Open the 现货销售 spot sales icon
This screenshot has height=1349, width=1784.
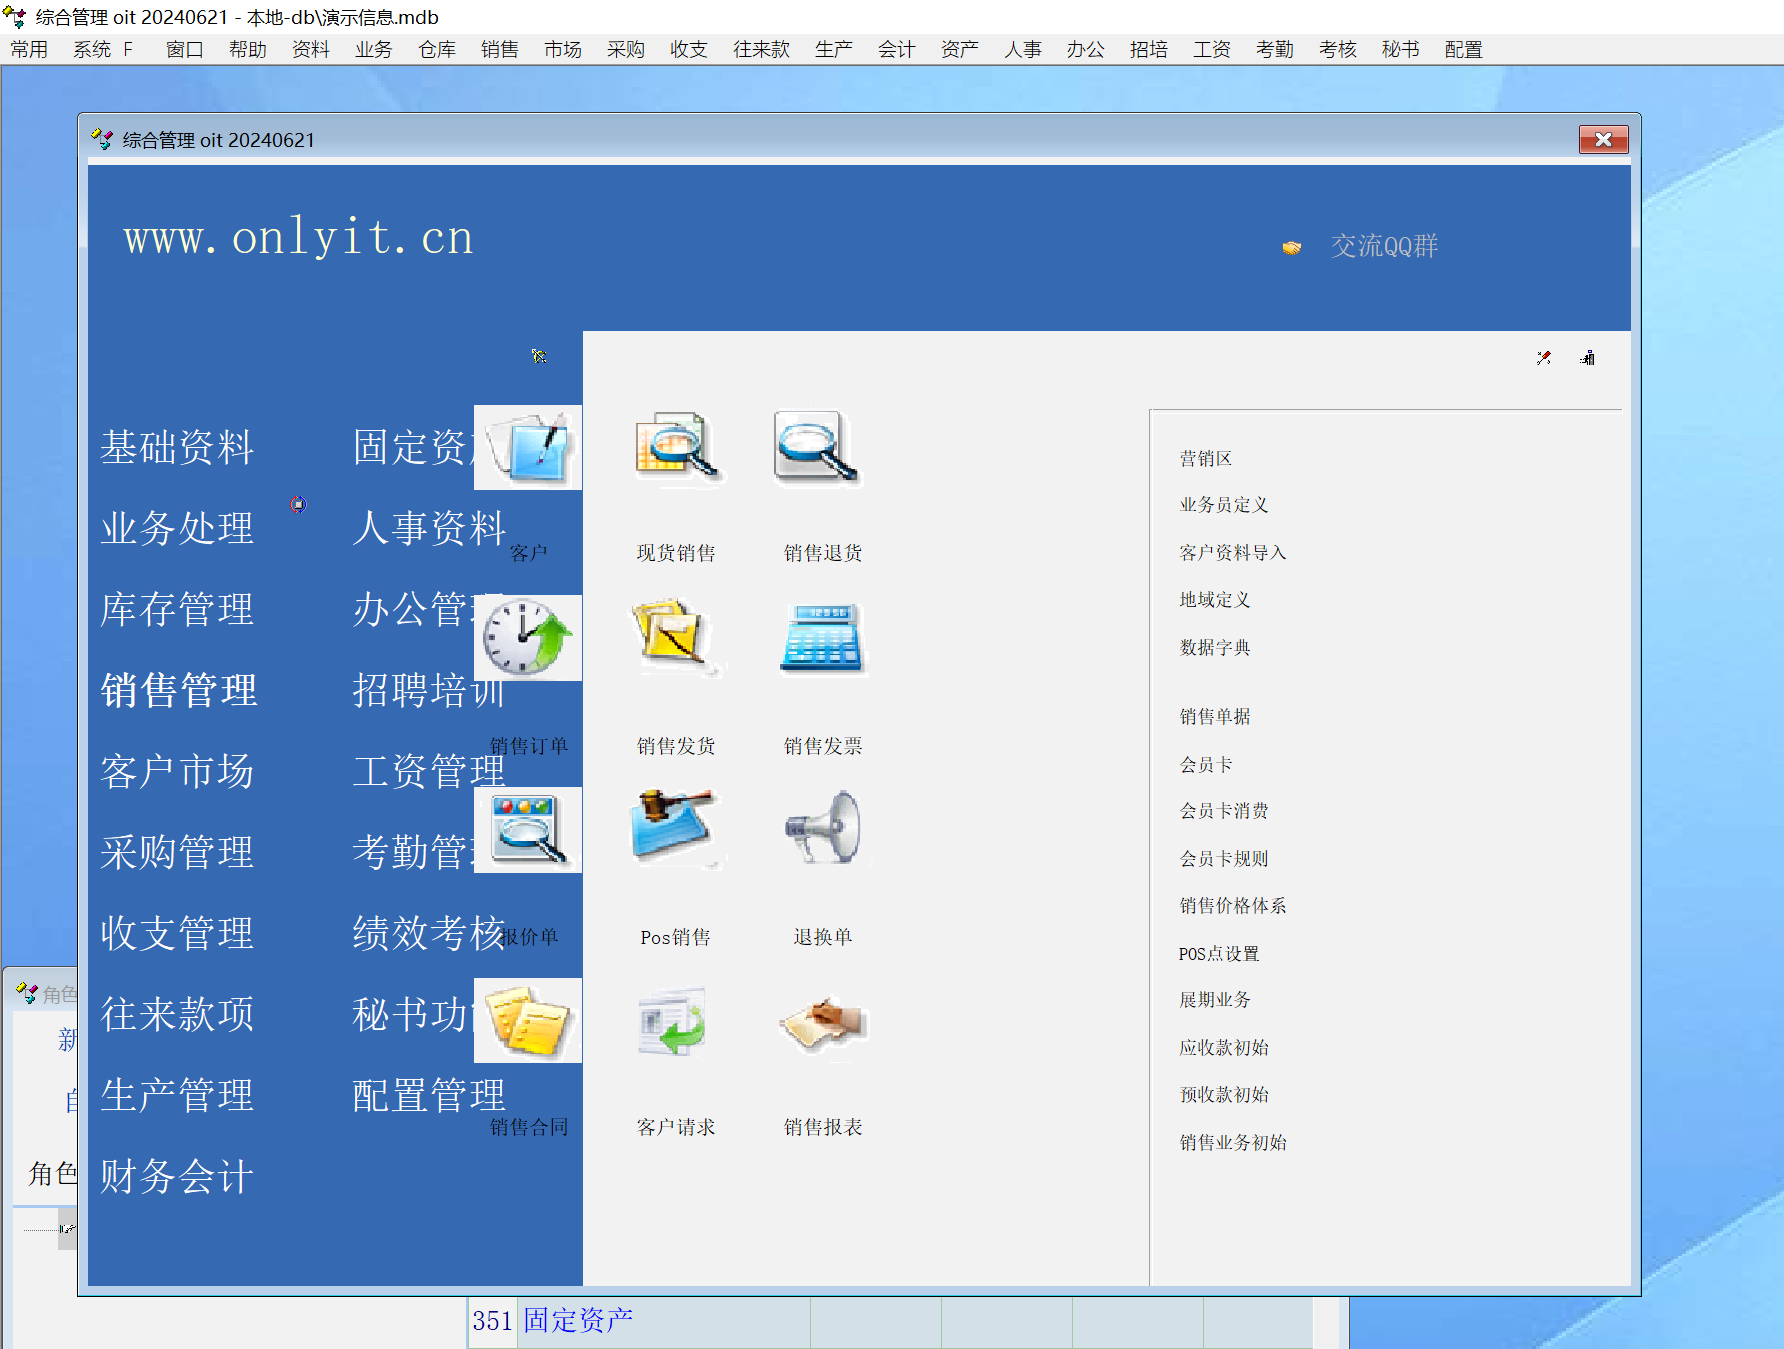pyautogui.click(x=676, y=447)
